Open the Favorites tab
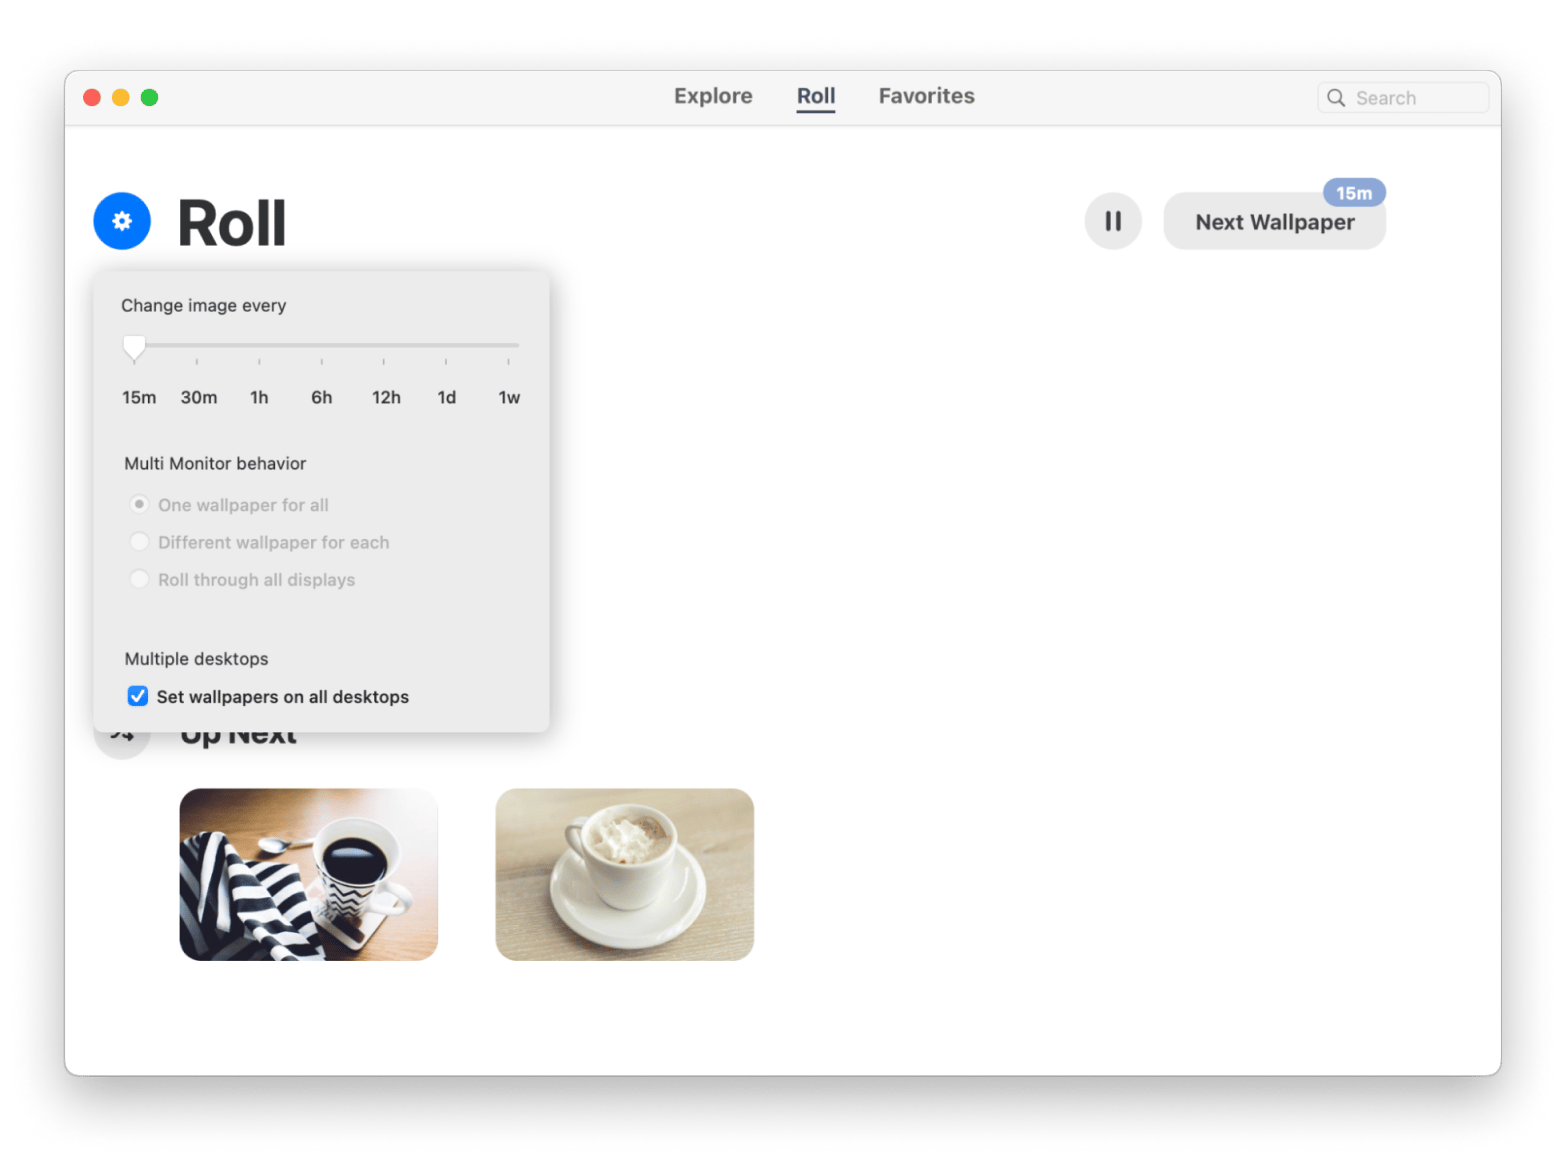1560x1170 pixels. coord(926,96)
